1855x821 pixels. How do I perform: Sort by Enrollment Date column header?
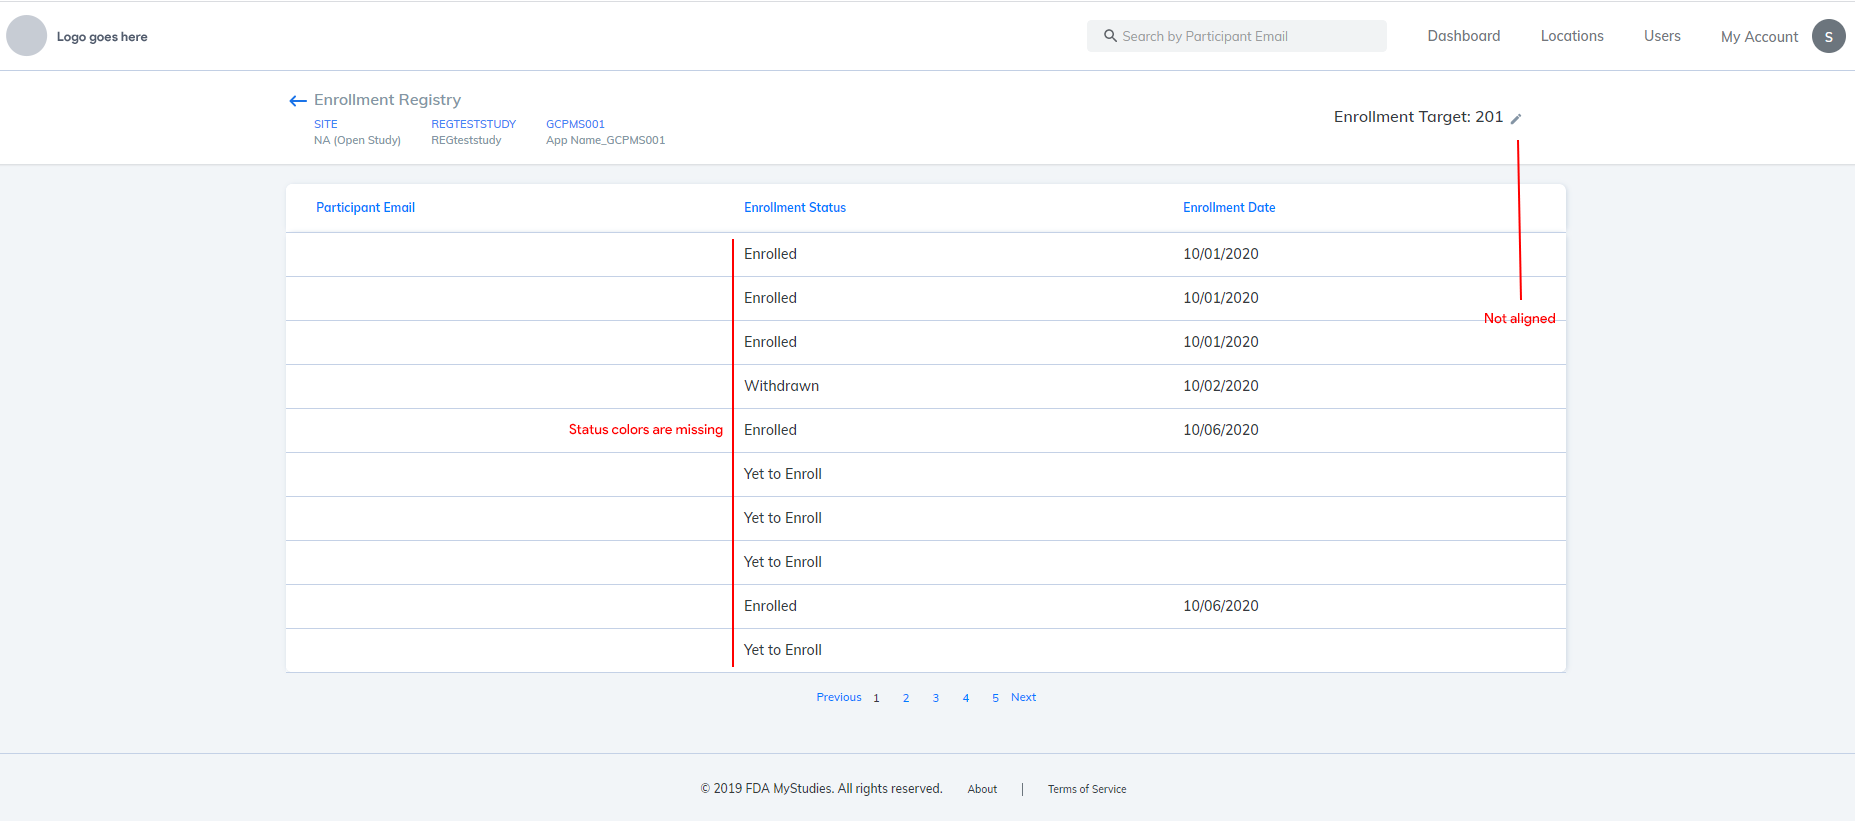point(1229,208)
